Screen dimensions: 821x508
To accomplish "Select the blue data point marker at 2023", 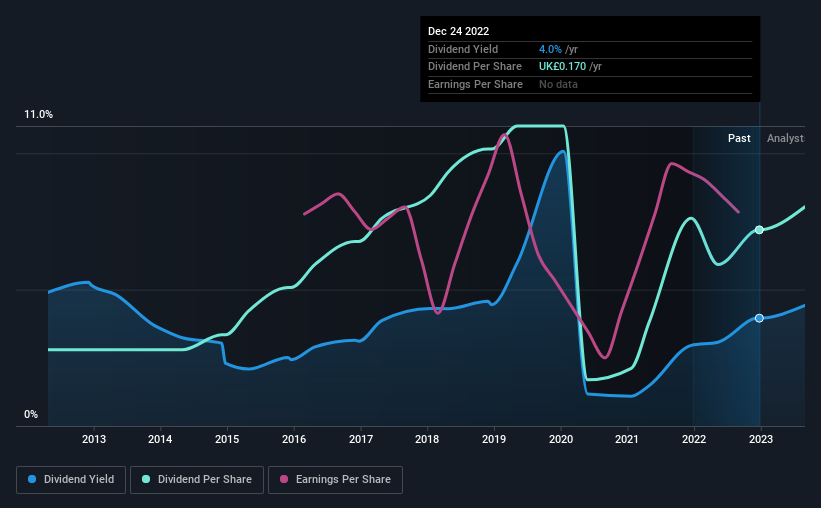I will pos(759,318).
